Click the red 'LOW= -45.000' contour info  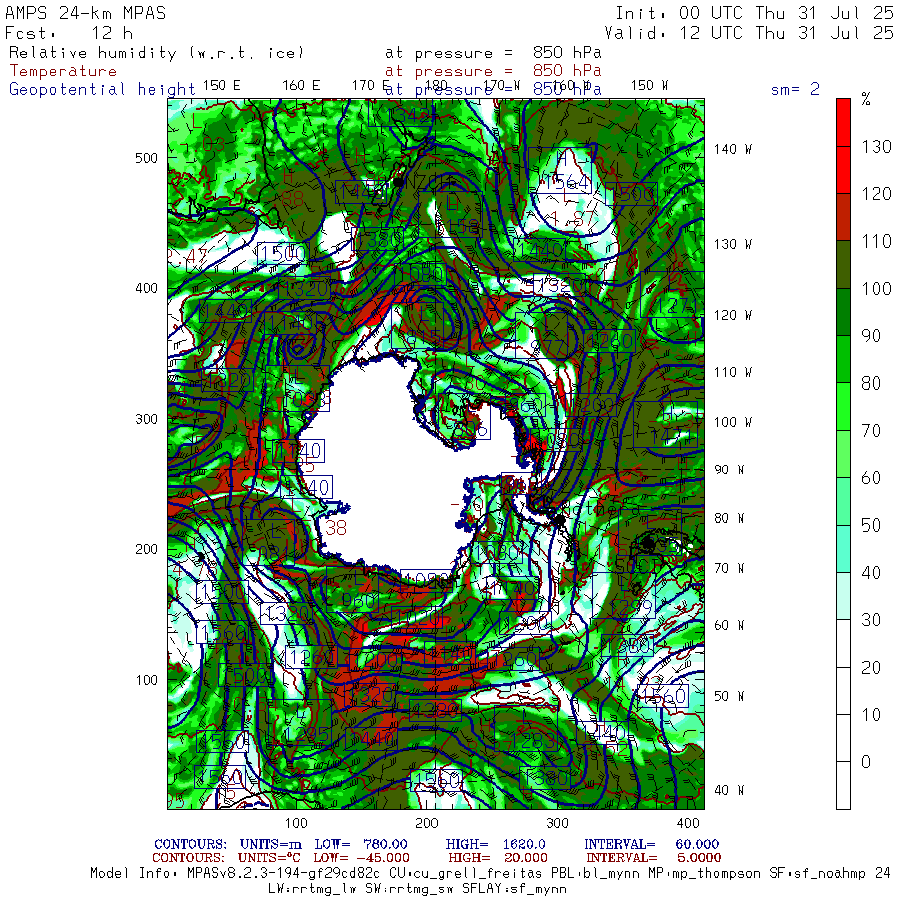(x=361, y=858)
